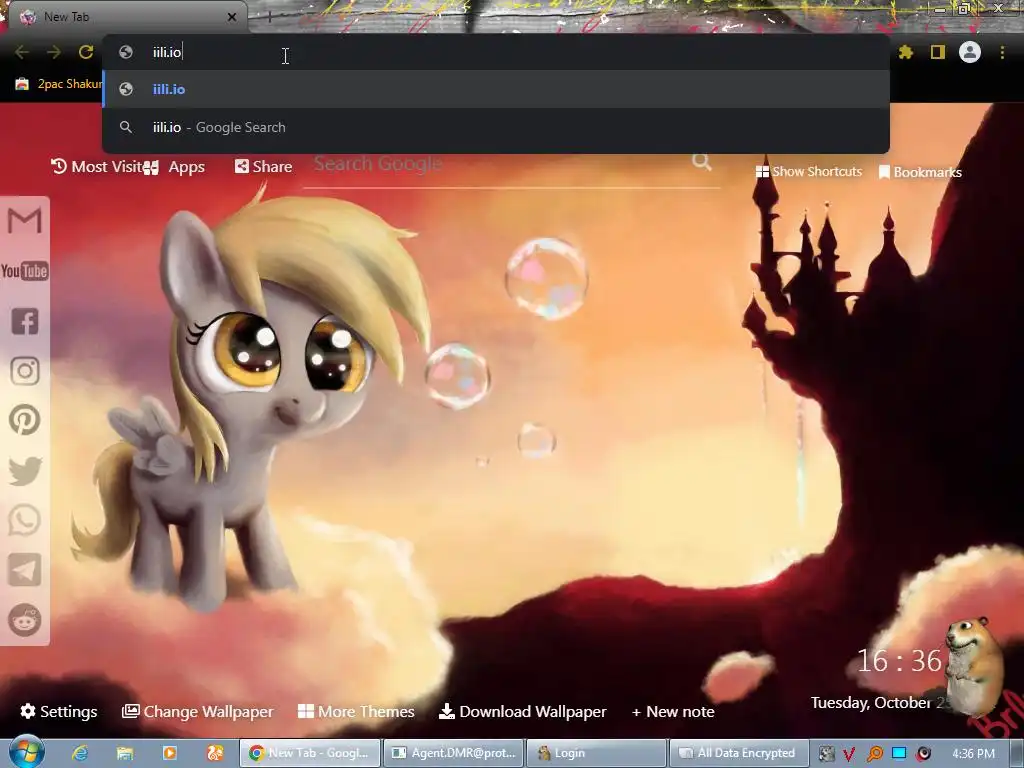Open the 2pac Shakur bookmark
This screenshot has height=768, width=1024.
pyautogui.click(x=59, y=84)
